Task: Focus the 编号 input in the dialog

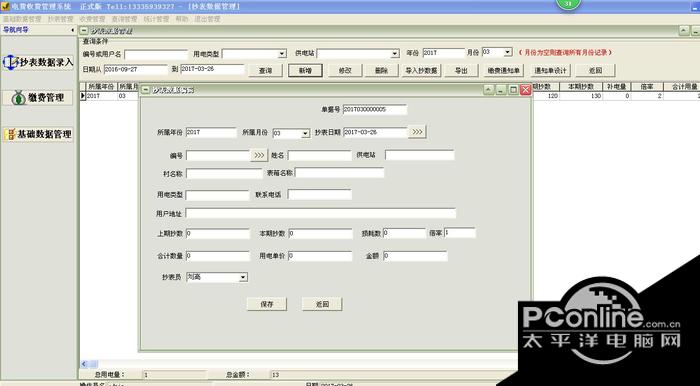Action: [218, 156]
